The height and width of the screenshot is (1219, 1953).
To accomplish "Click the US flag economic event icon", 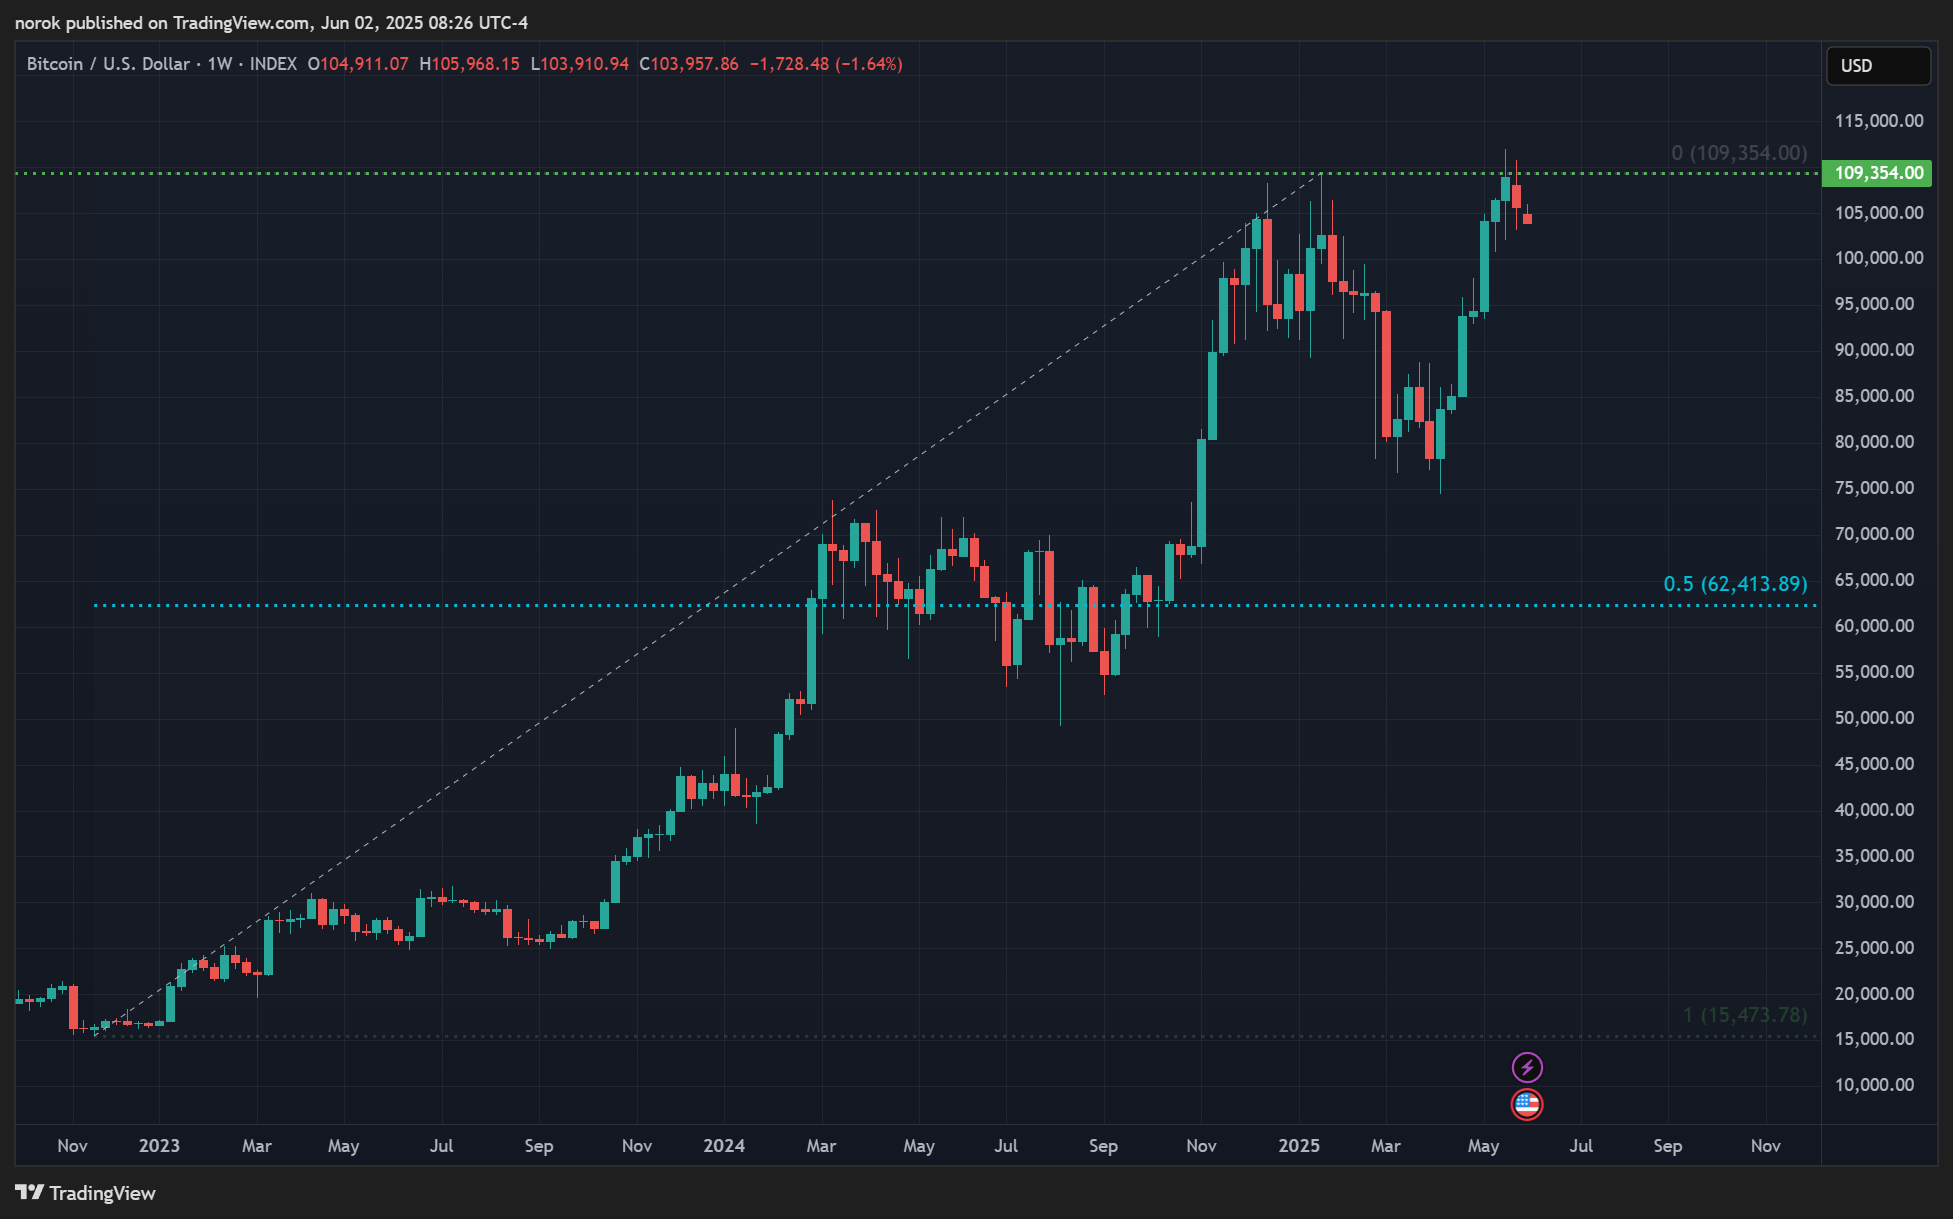I will click(1527, 1104).
